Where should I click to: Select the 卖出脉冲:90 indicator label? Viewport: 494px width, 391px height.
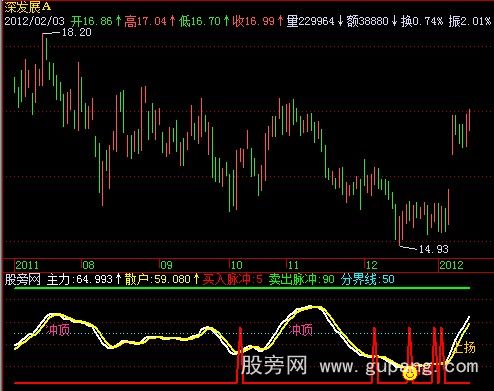point(301,279)
